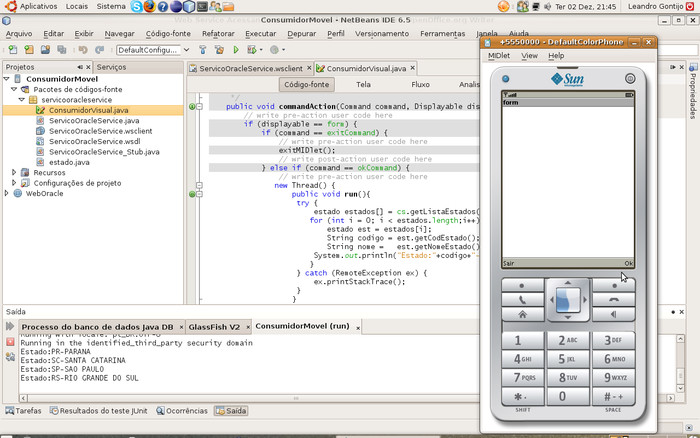Click the Build Main Project icon
This screenshot has width=700, height=438.
(203, 50)
